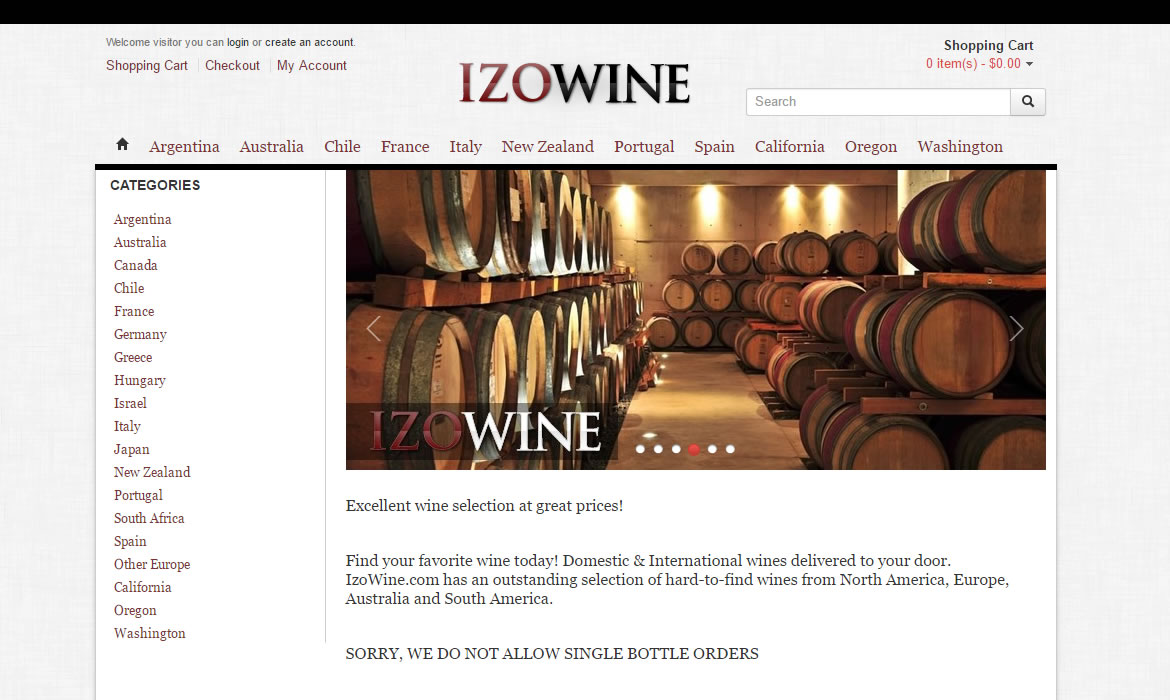Select the last slideshow dot
This screenshot has width=1170, height=700.
point(731,449)
